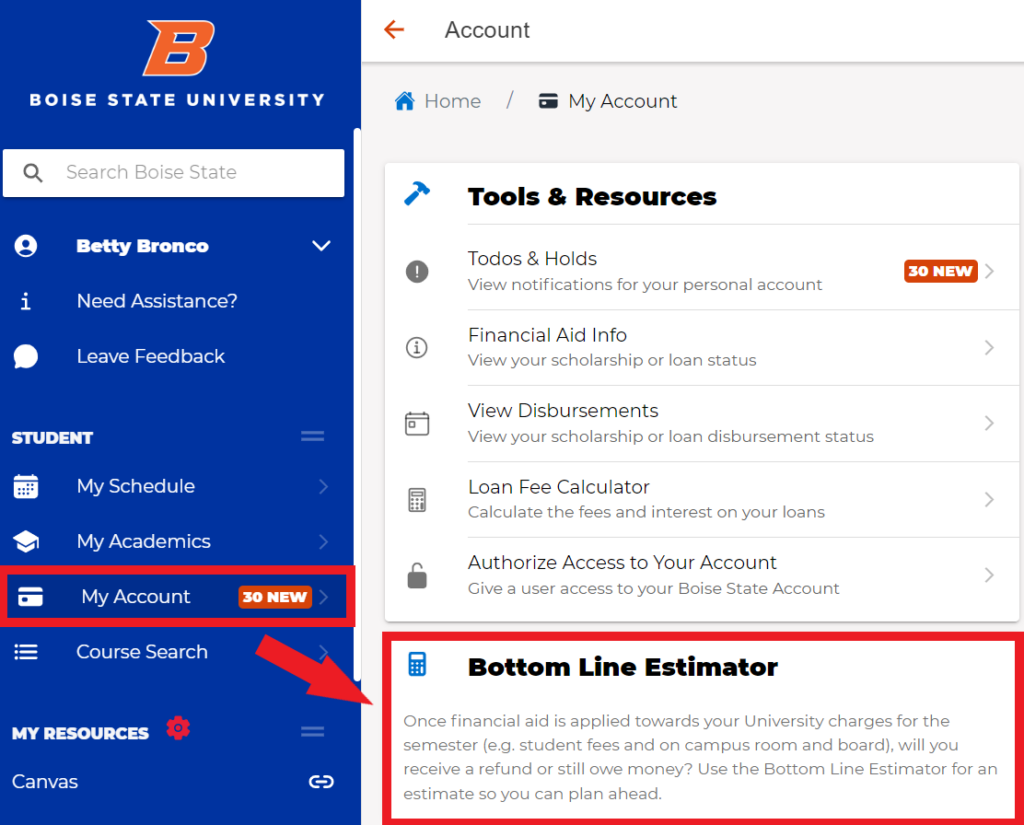The width and height of the screenshot is (1024, 825).
Task: Open My Schedule in the sidebar
Action: [x=173, y=487]
